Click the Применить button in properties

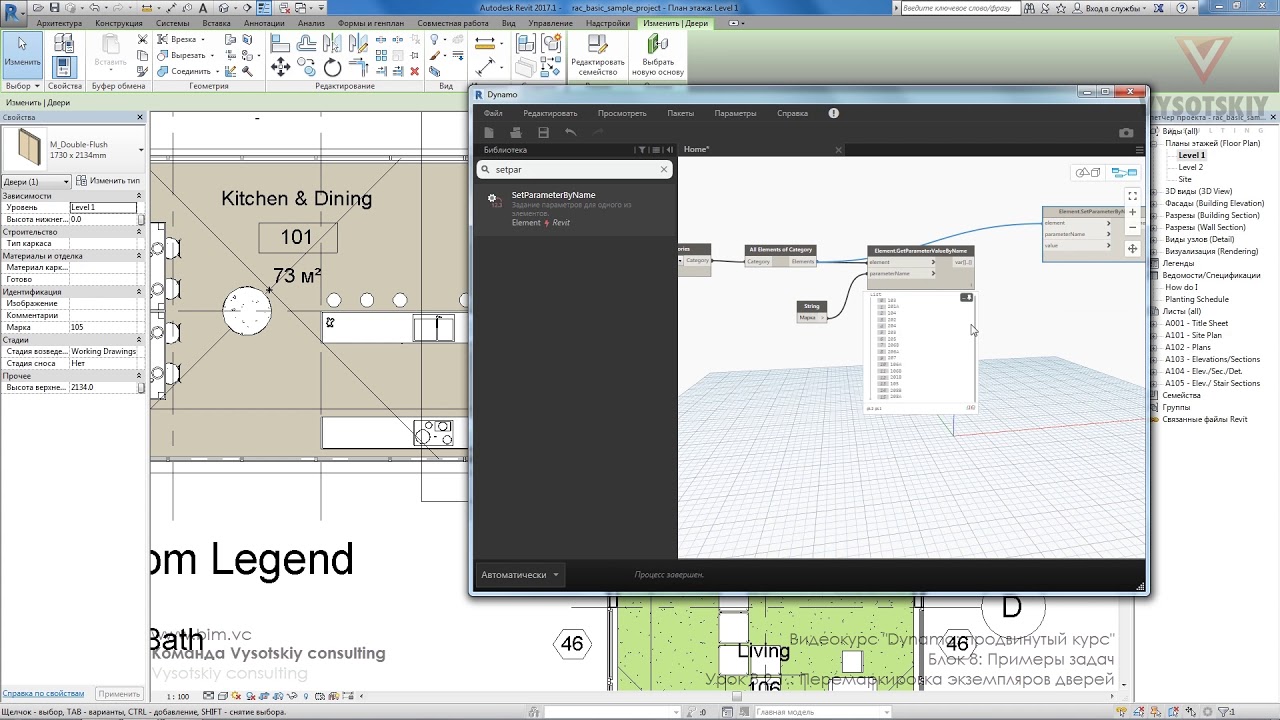coord(119,693)
